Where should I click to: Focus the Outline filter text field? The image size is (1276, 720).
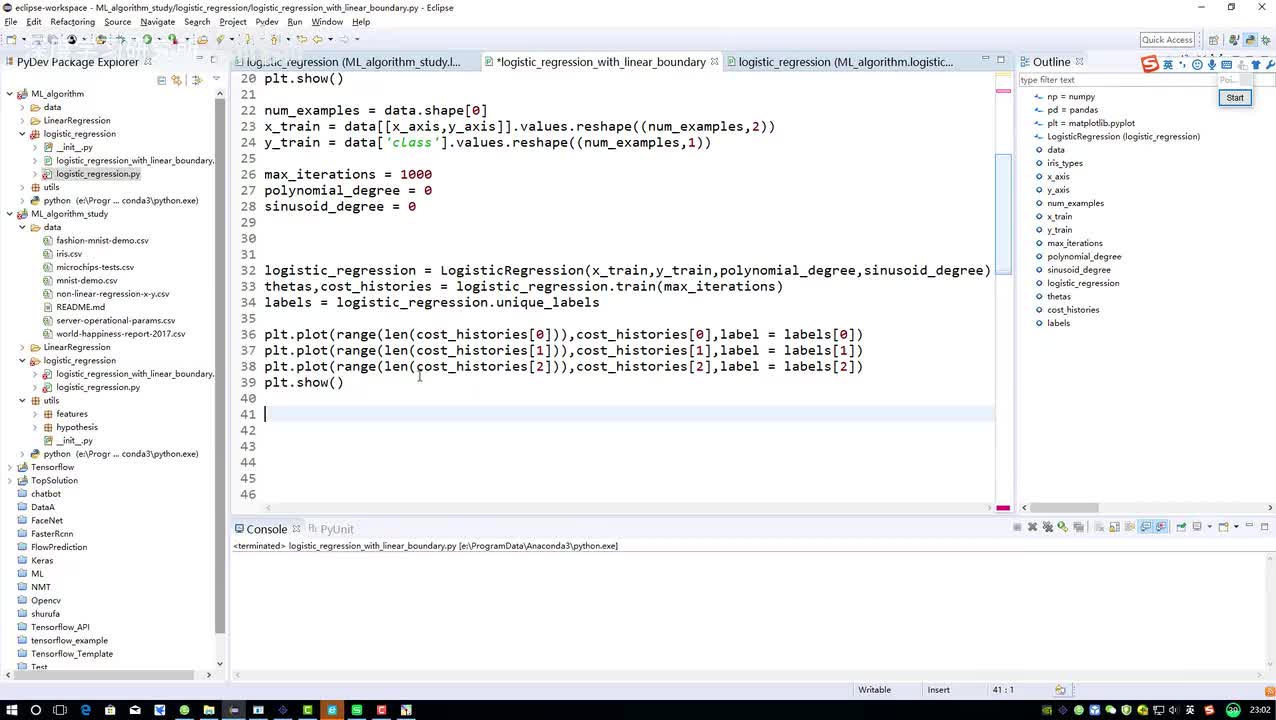[x=1117, y=80]
